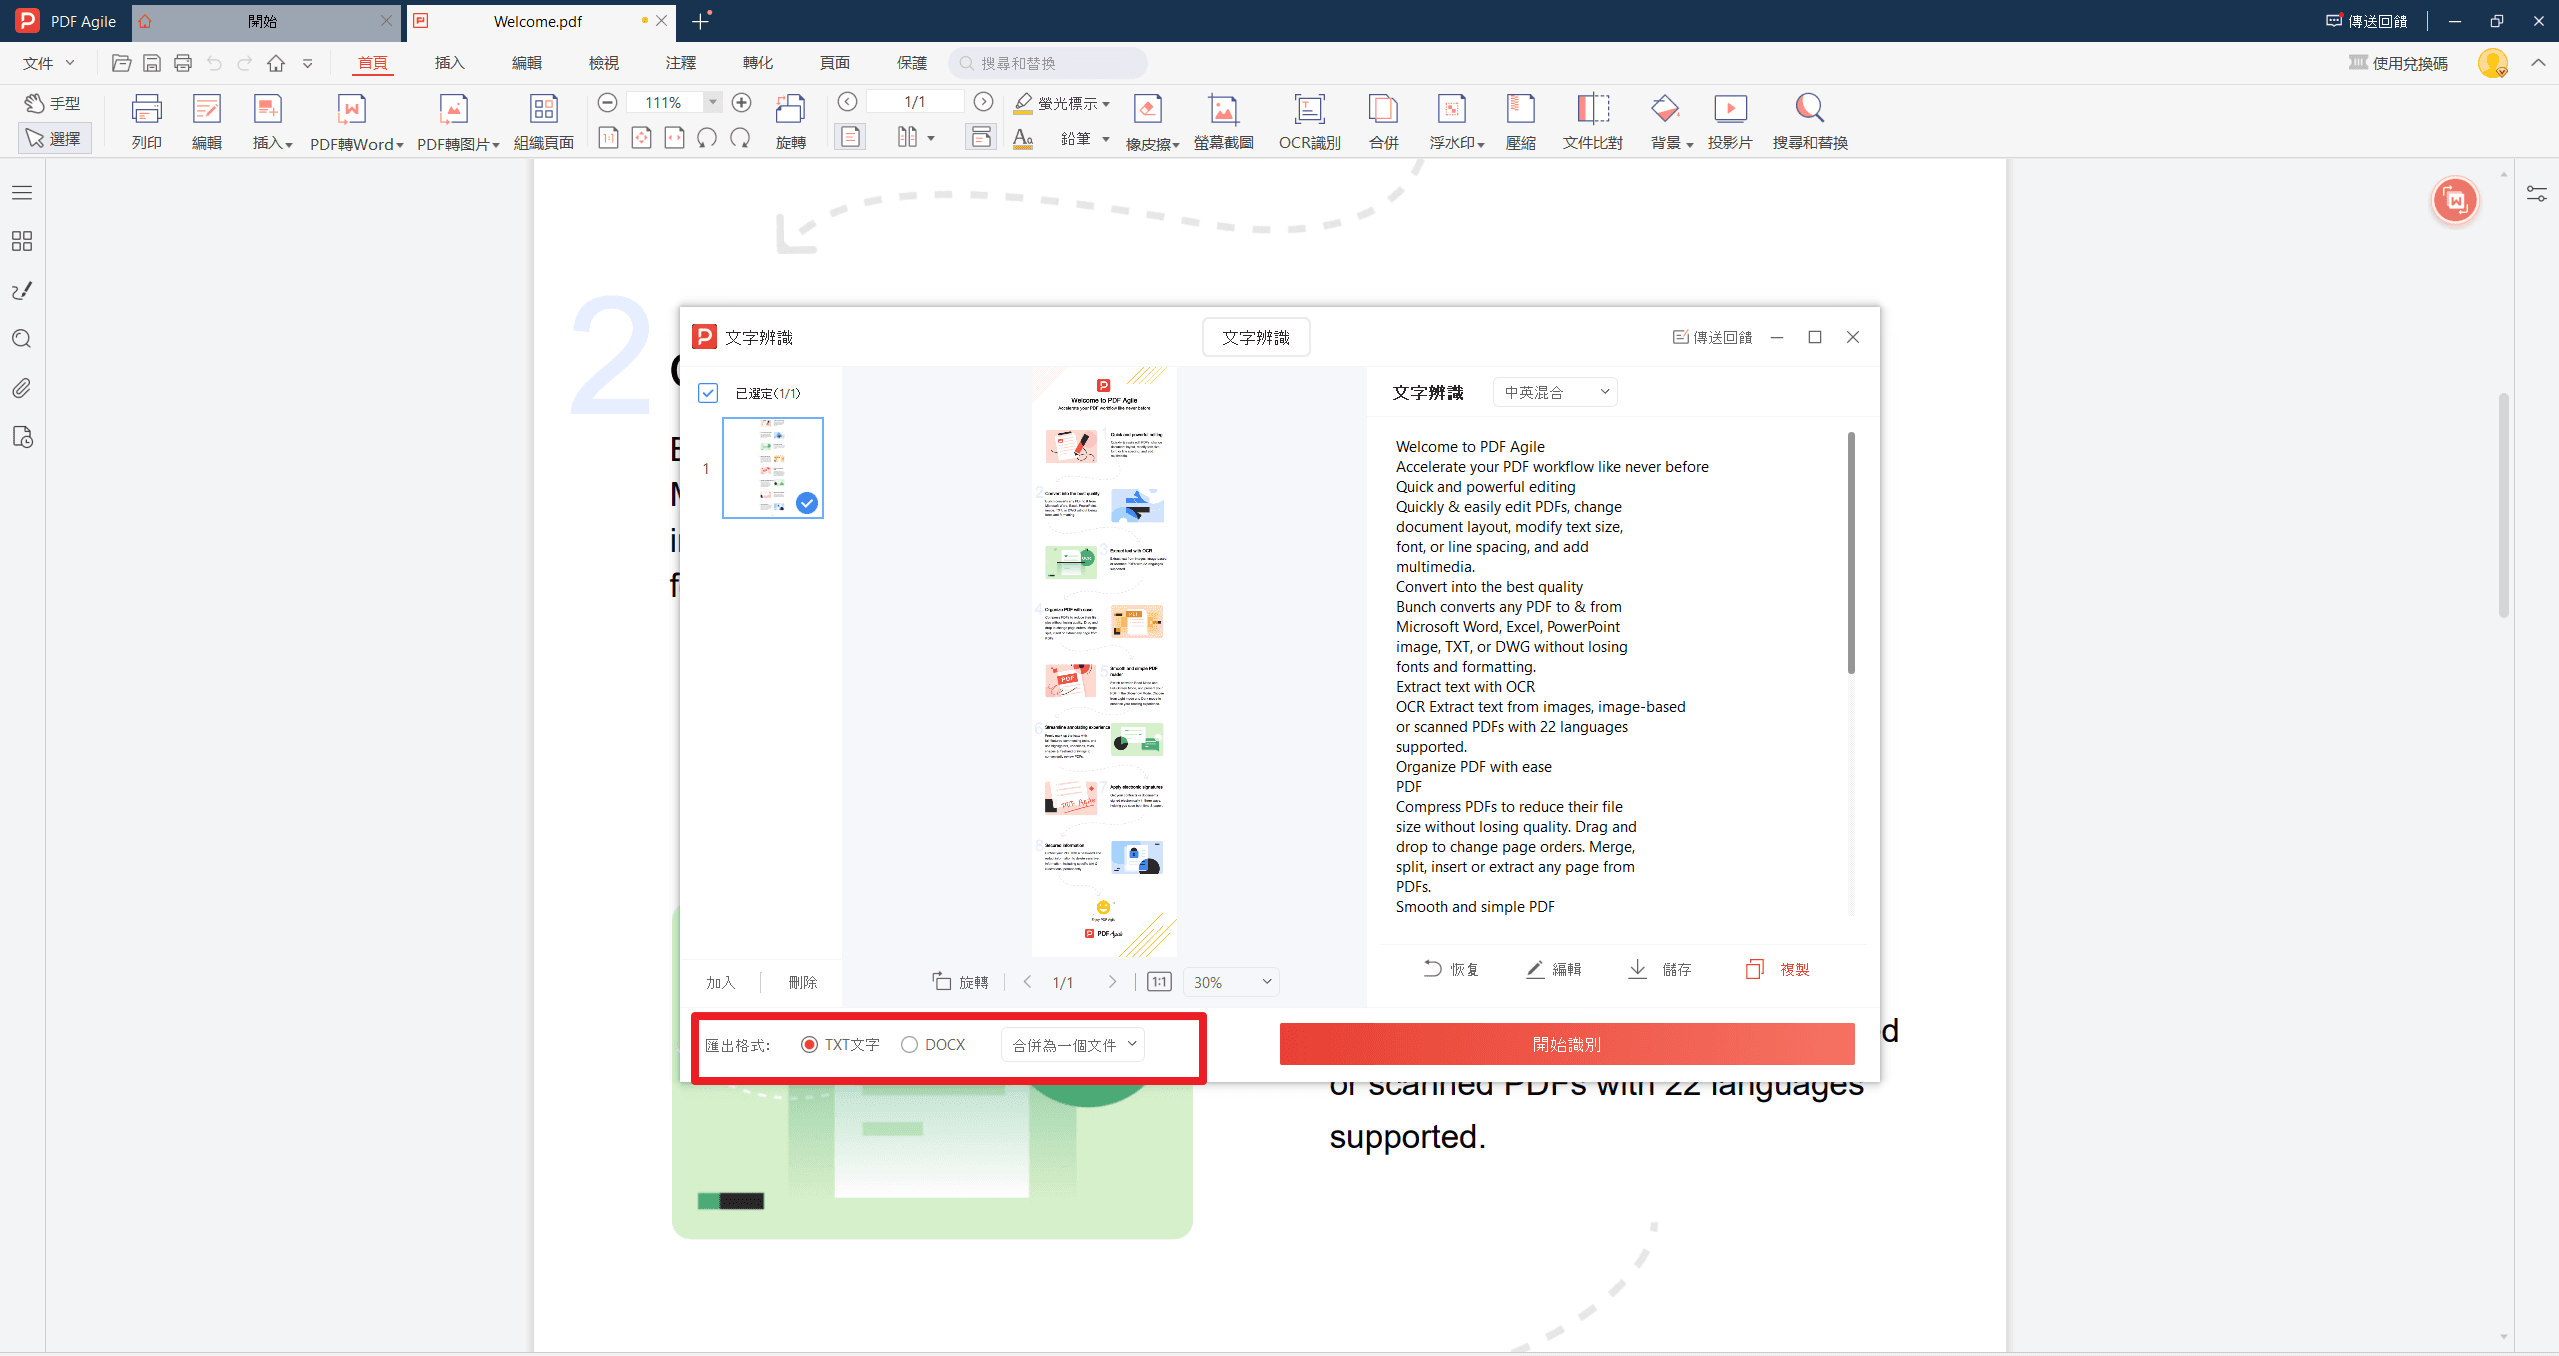This screenshot has width=2559, height=1356.
Task: Start Slideshow (投影片) mode
Action: [1729, 122]
